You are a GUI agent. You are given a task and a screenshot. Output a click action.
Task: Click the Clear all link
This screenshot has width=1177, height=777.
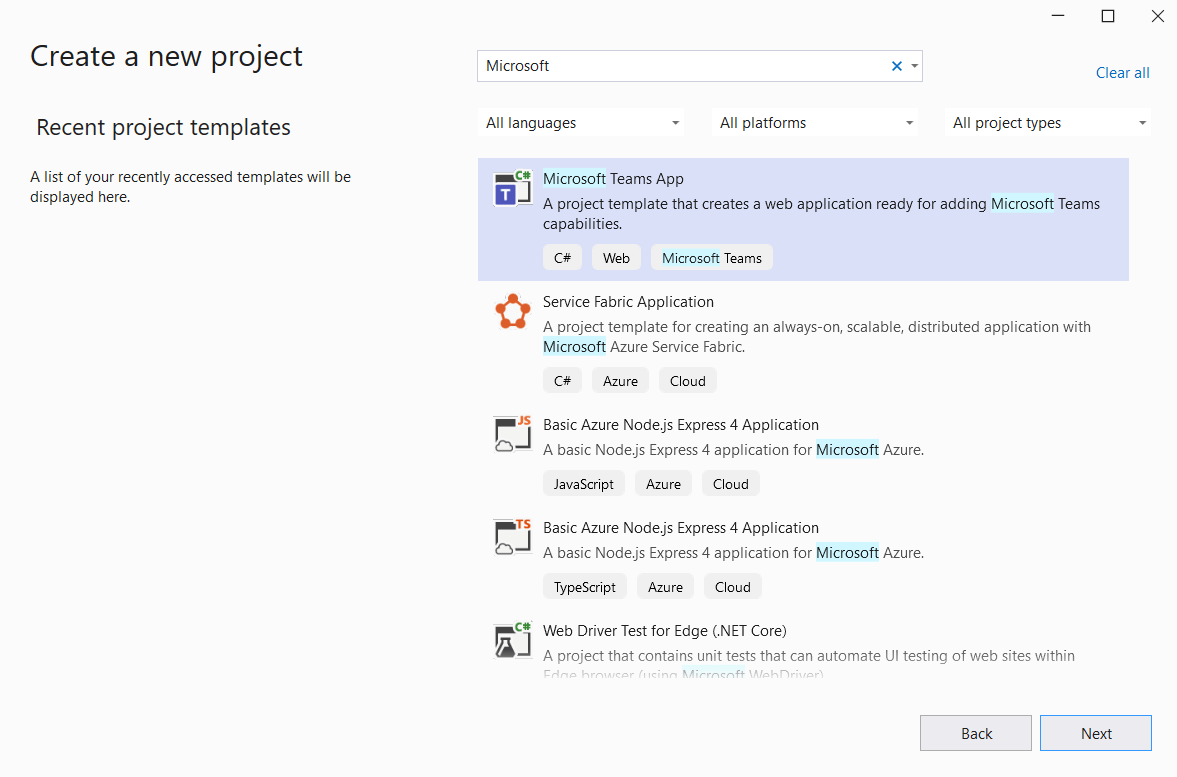[x=1122, y=73]
